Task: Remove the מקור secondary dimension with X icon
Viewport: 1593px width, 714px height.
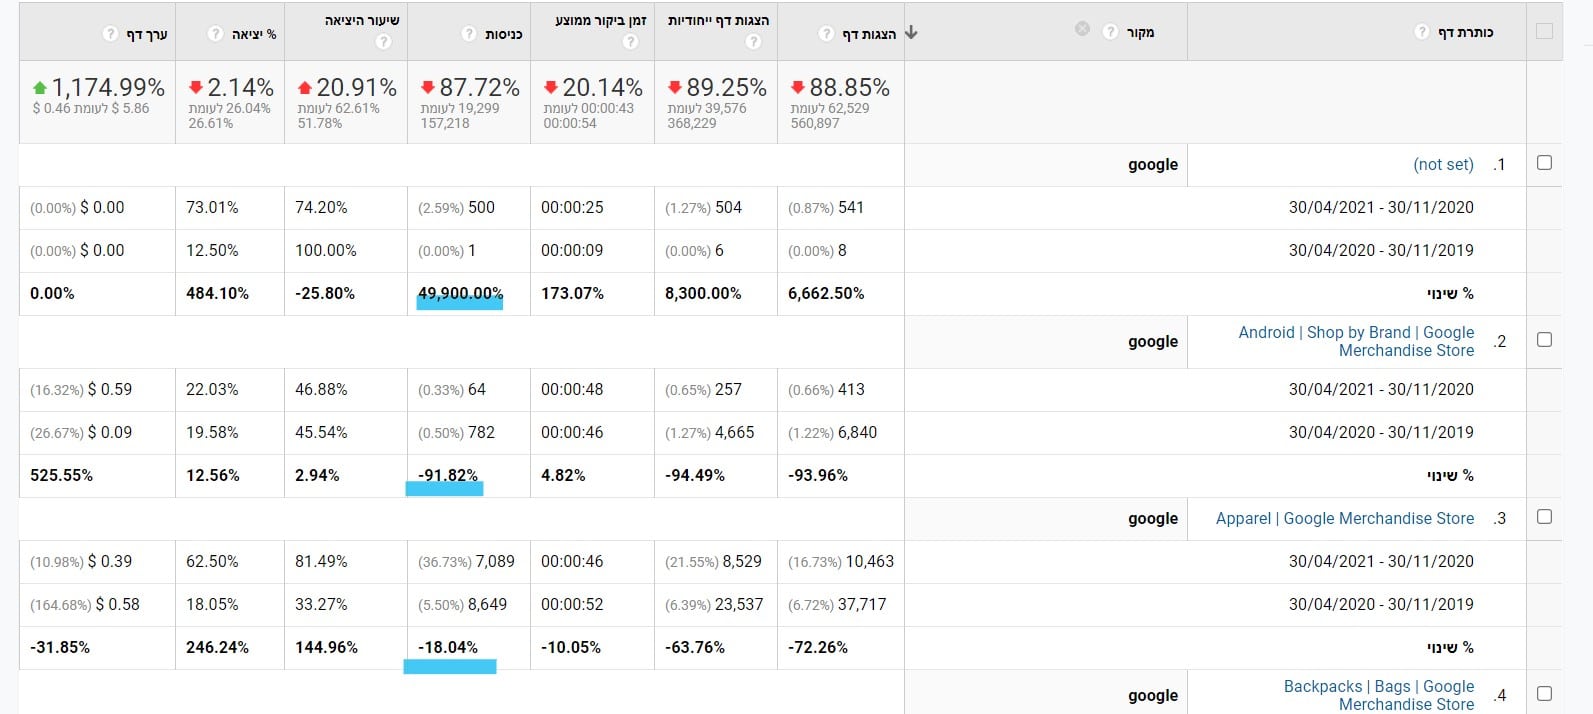Action: [x=1082, y=29]
